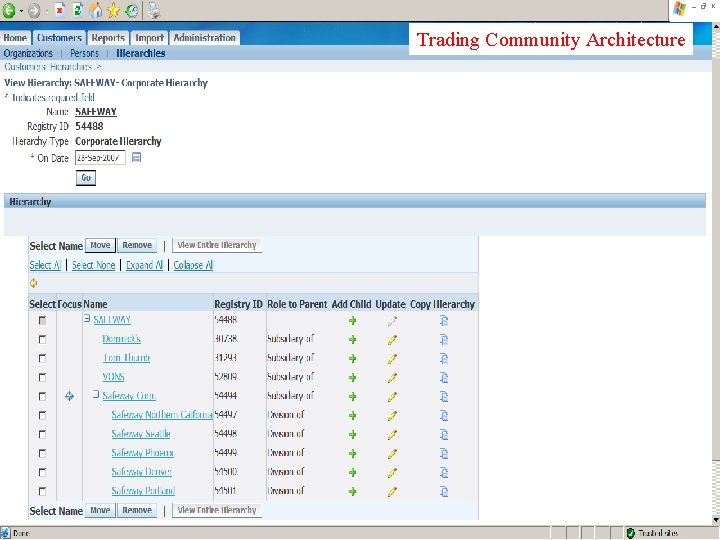720x540 pixels.
Task: Click the browser Refresh icon
Action: click(78, 10)
